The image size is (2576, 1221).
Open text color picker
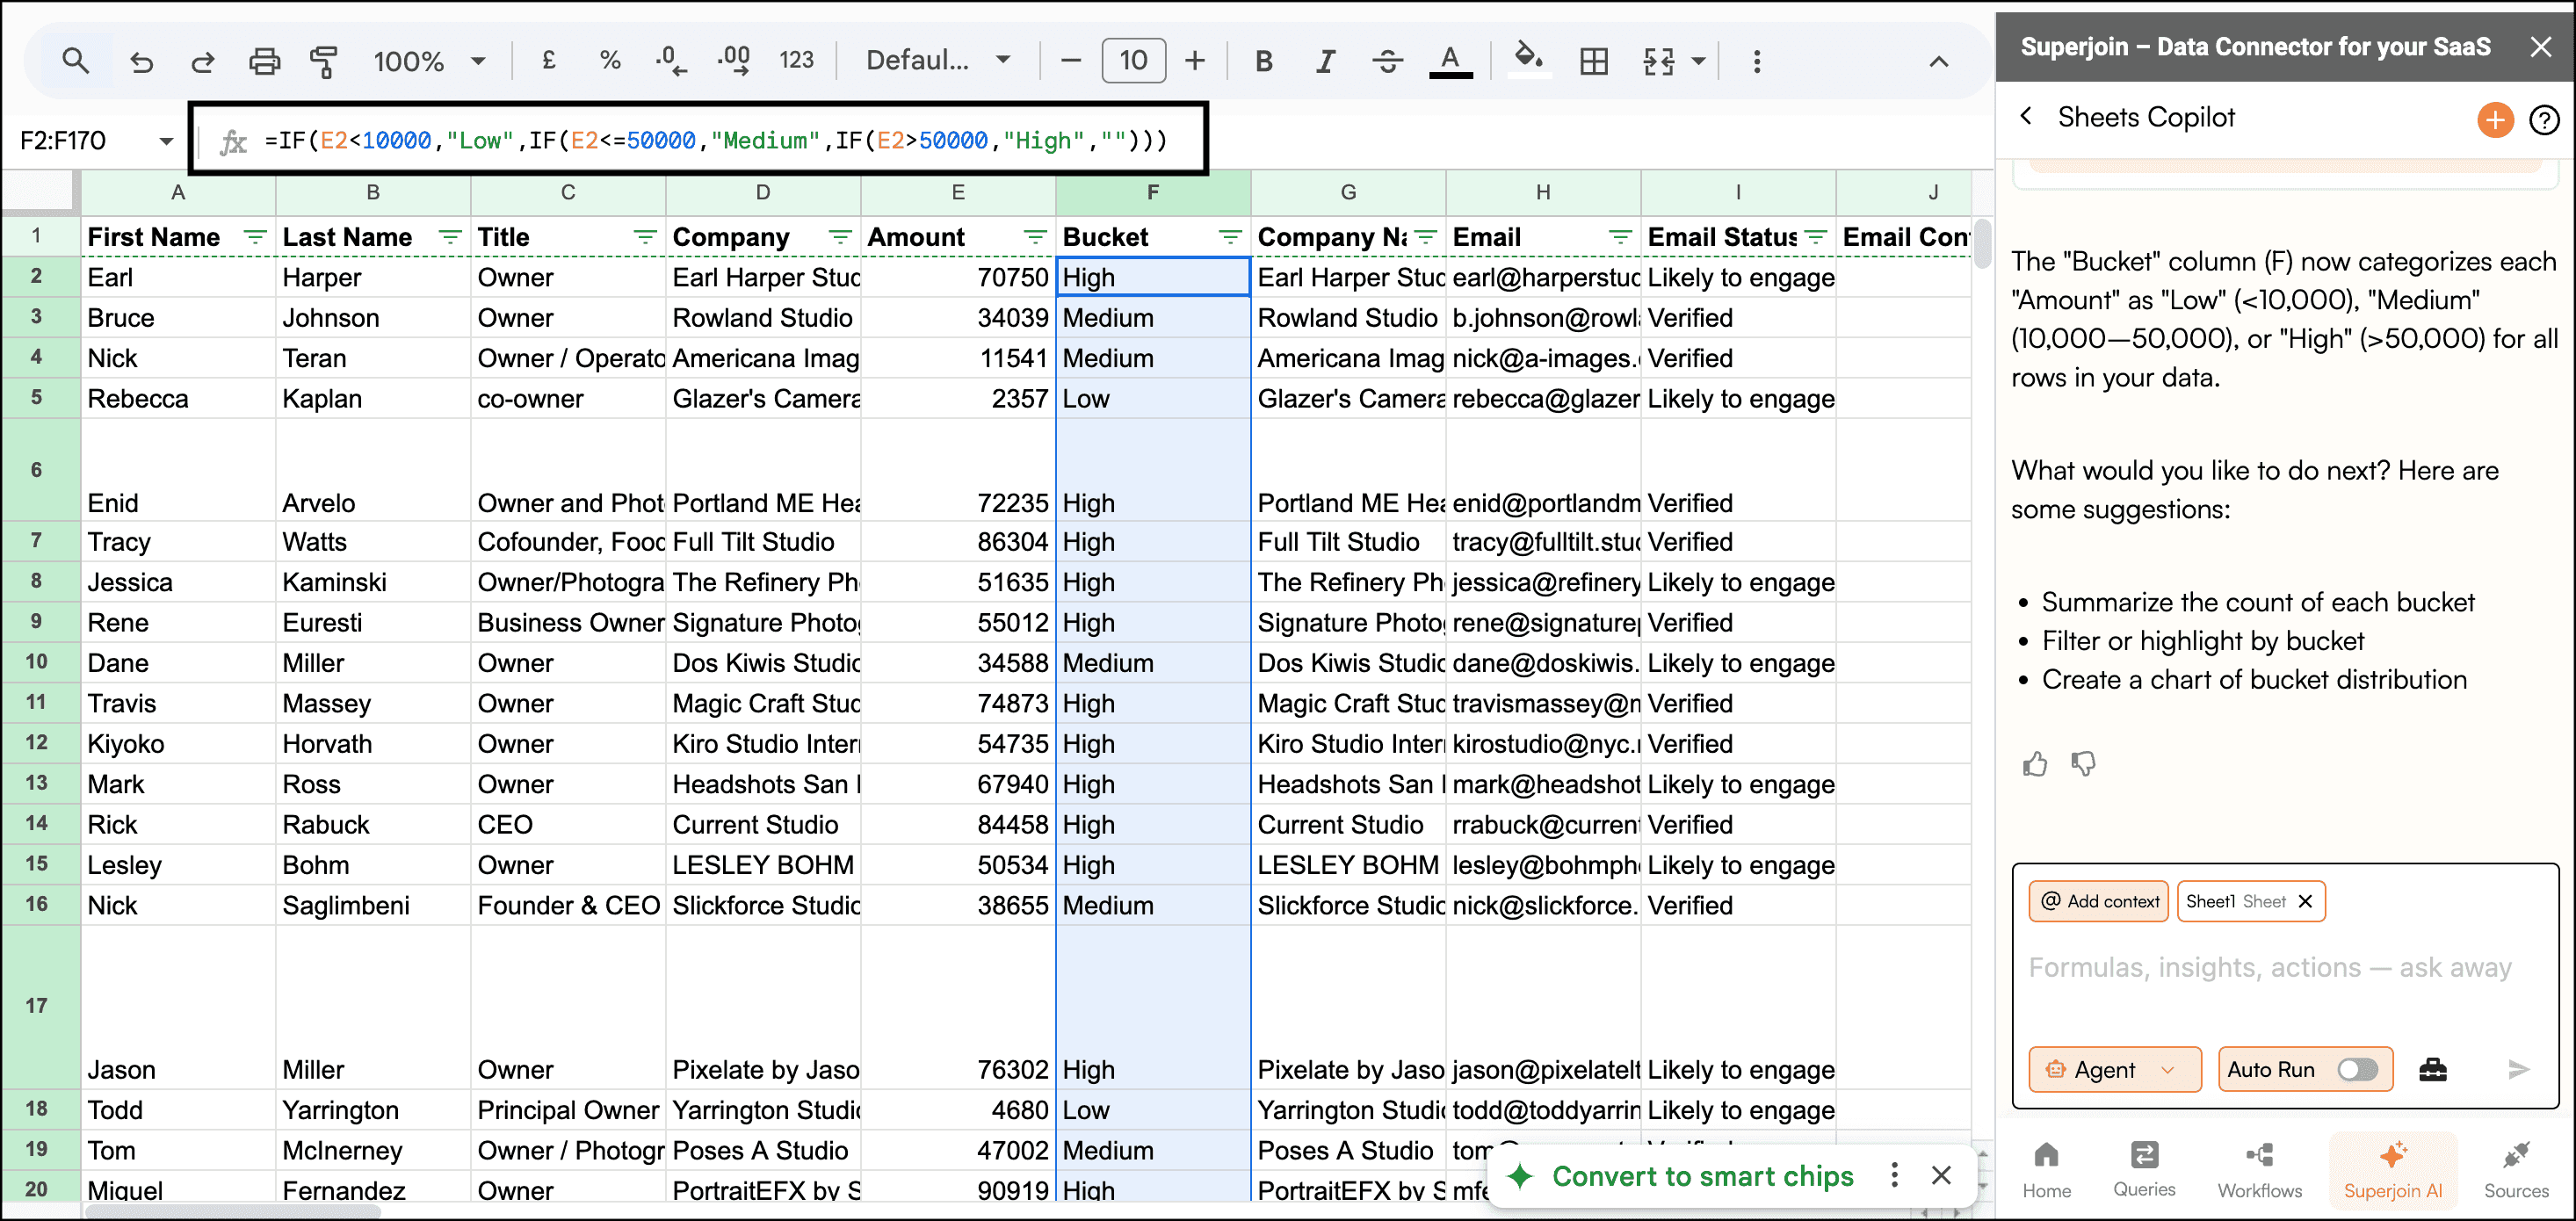coord(1450,62)
